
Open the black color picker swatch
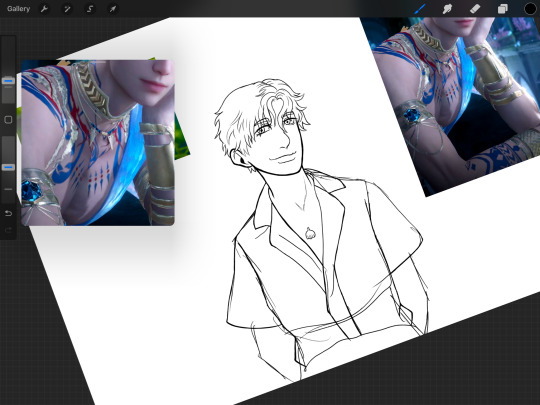click(530, 9)
